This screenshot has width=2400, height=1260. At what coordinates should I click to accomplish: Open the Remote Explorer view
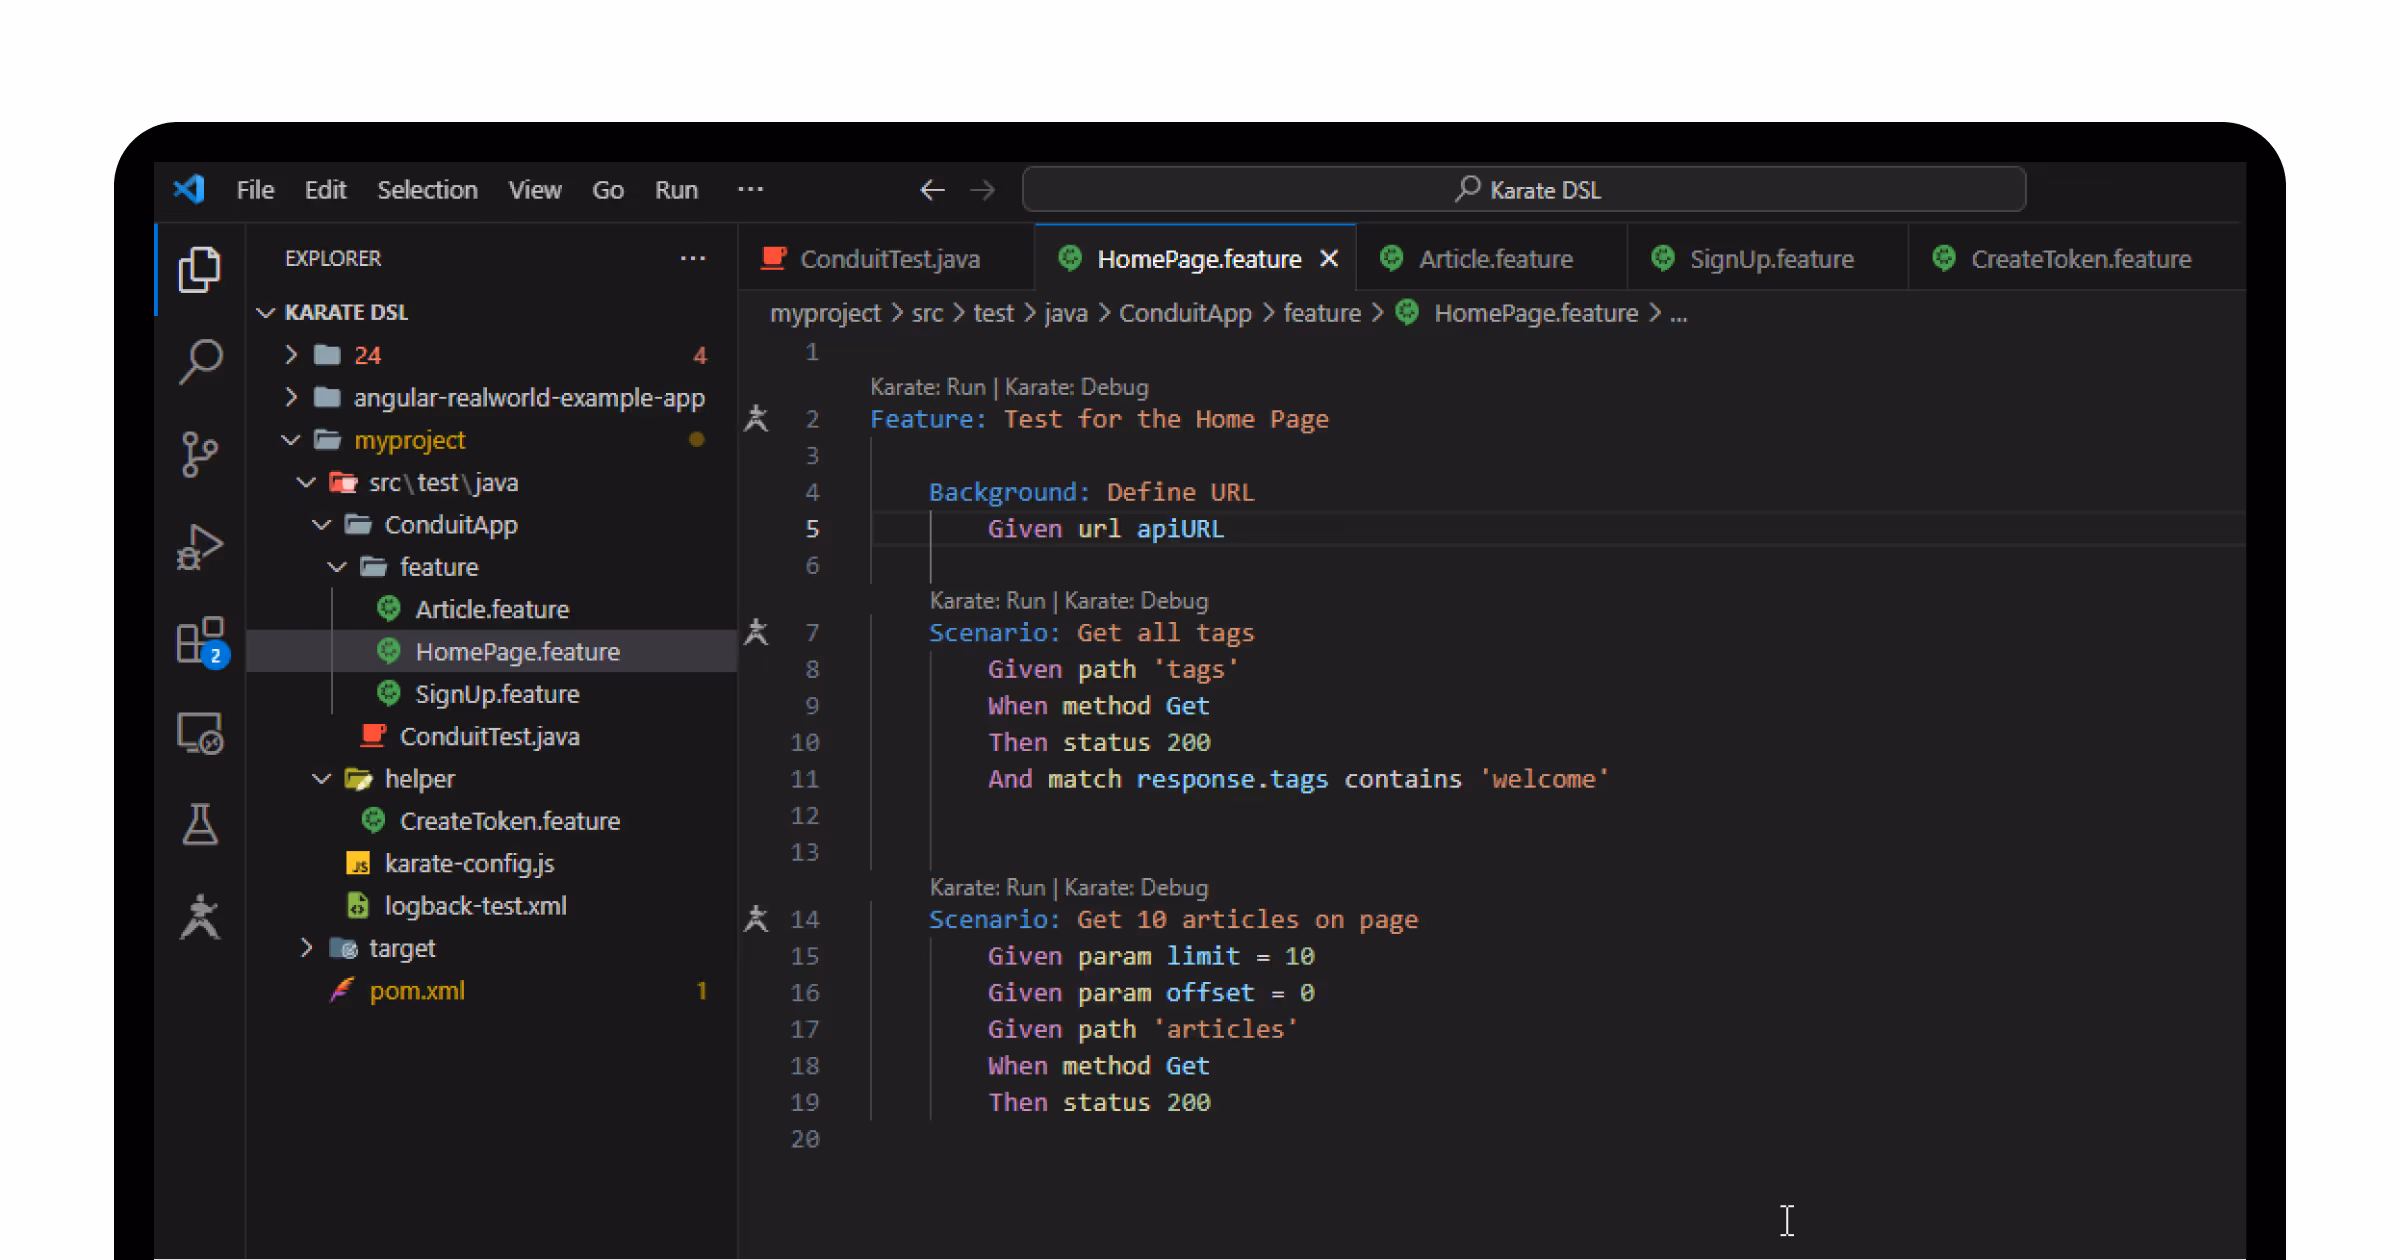[200, 734]
